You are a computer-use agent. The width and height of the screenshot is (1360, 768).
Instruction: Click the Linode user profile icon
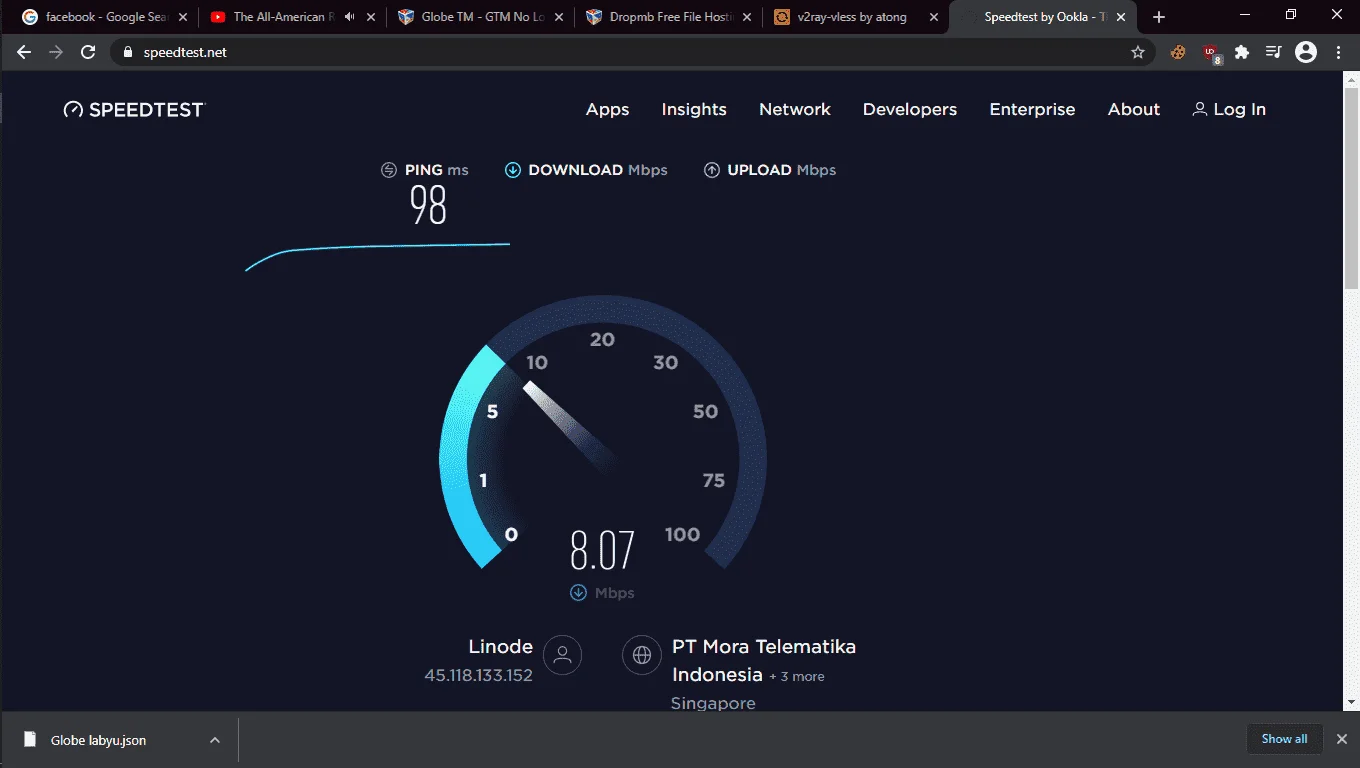click(x=563, y=655)
